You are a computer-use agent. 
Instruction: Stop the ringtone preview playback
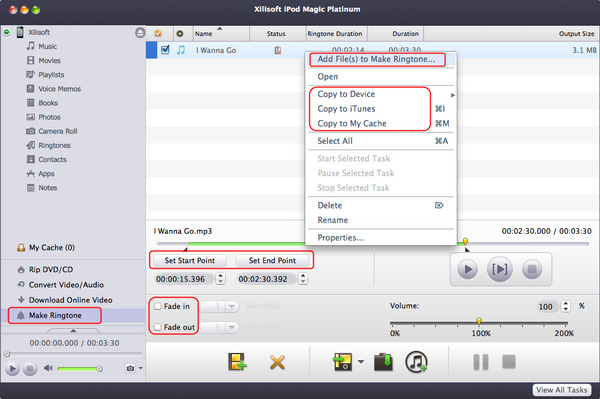(x=532, y=269)
